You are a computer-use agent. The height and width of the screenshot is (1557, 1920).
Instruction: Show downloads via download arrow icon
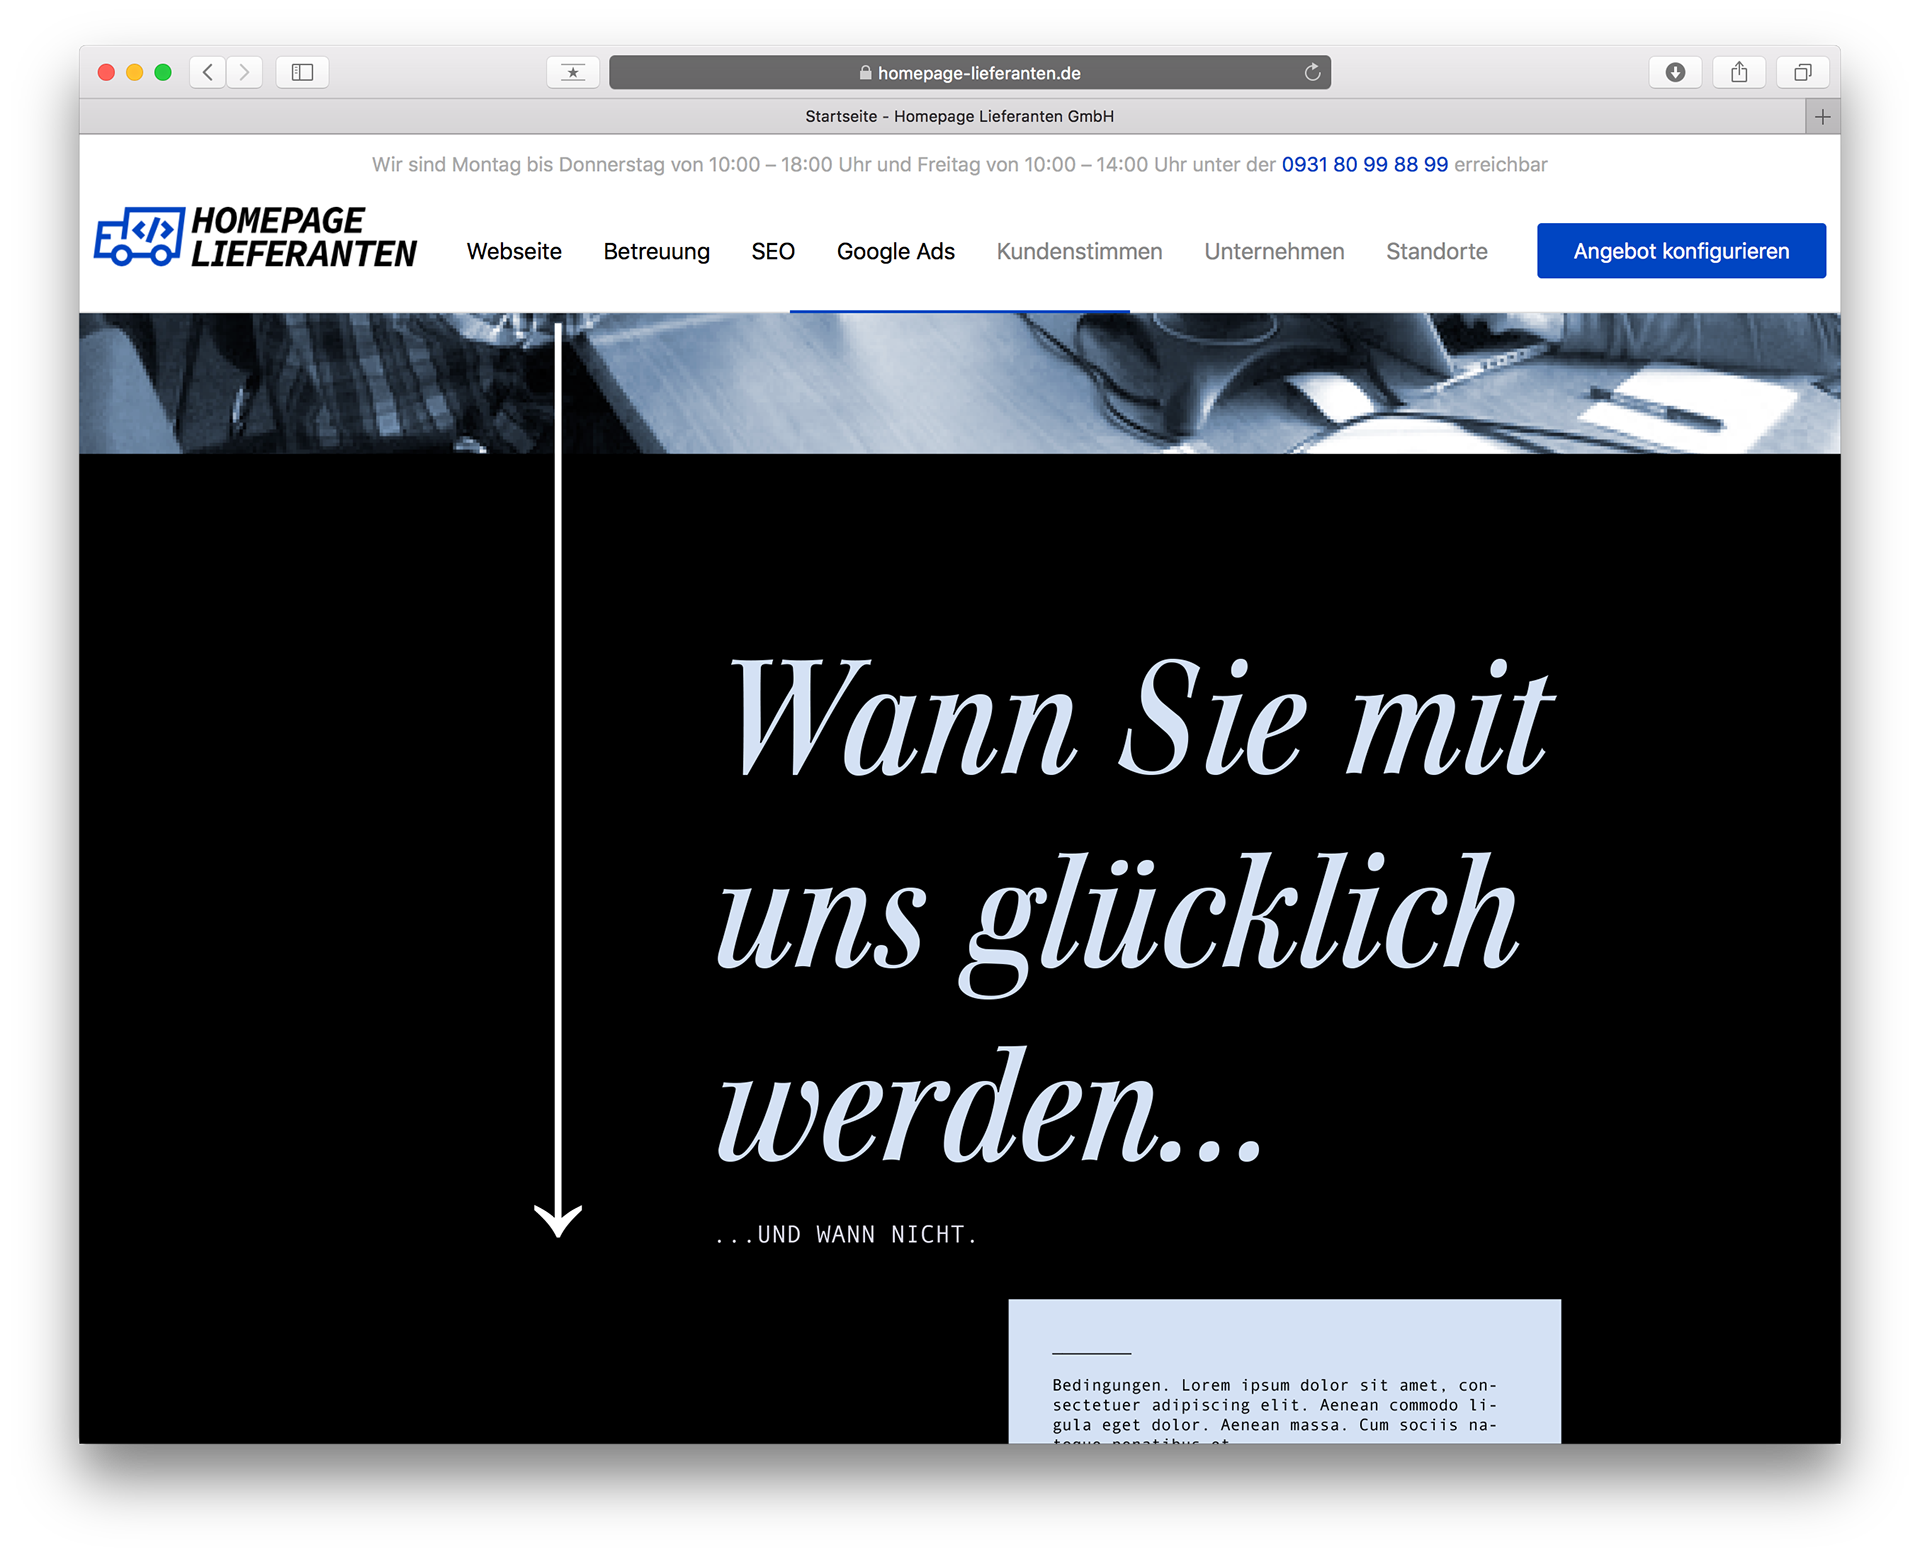pyautogui.click(x=1675, y=72)
